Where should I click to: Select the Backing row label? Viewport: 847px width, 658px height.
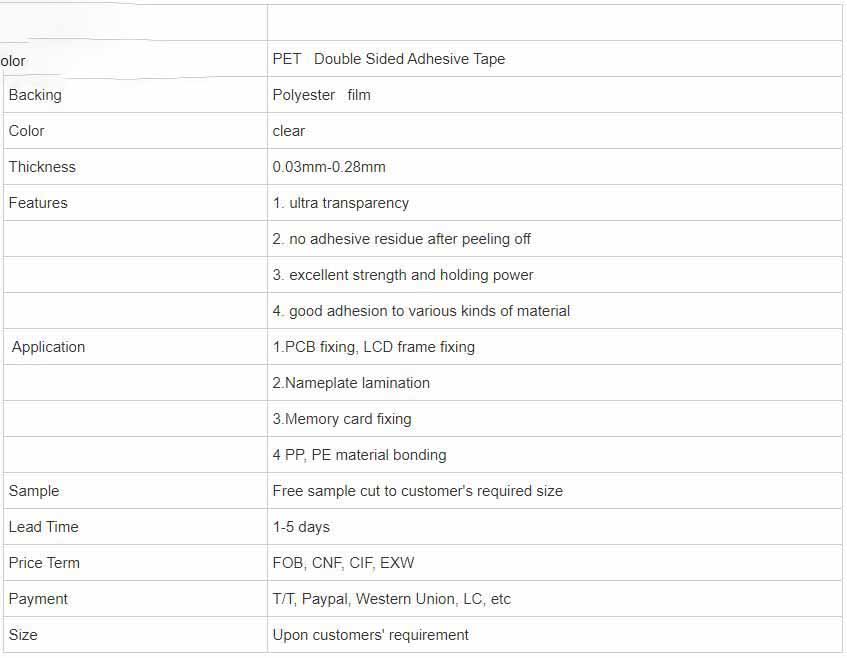tap(35, 95)
